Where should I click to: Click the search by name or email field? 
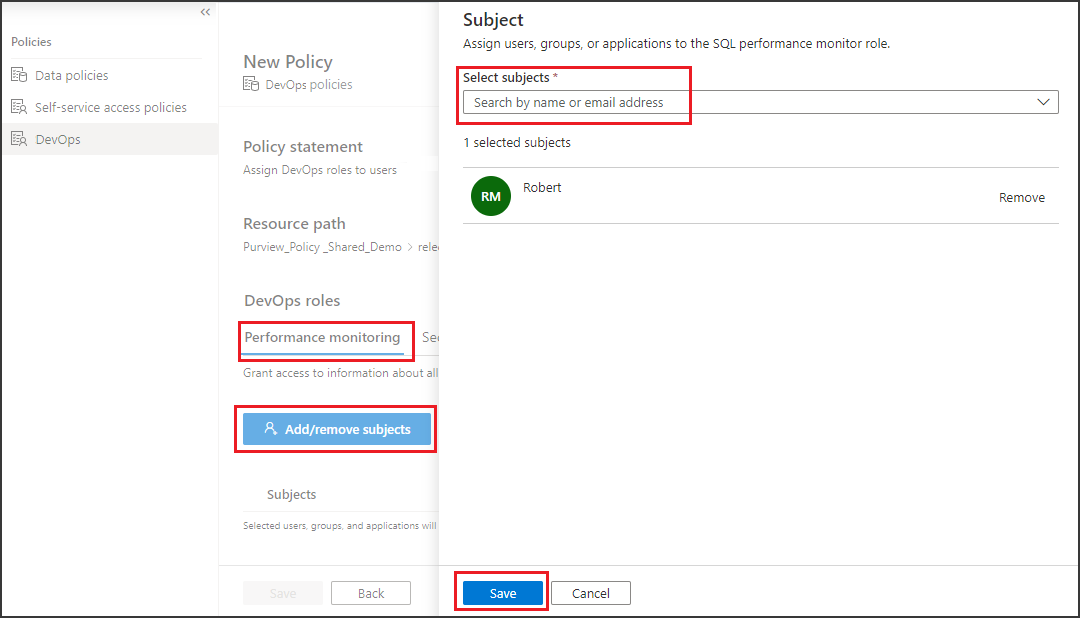(x=600, y=101)
